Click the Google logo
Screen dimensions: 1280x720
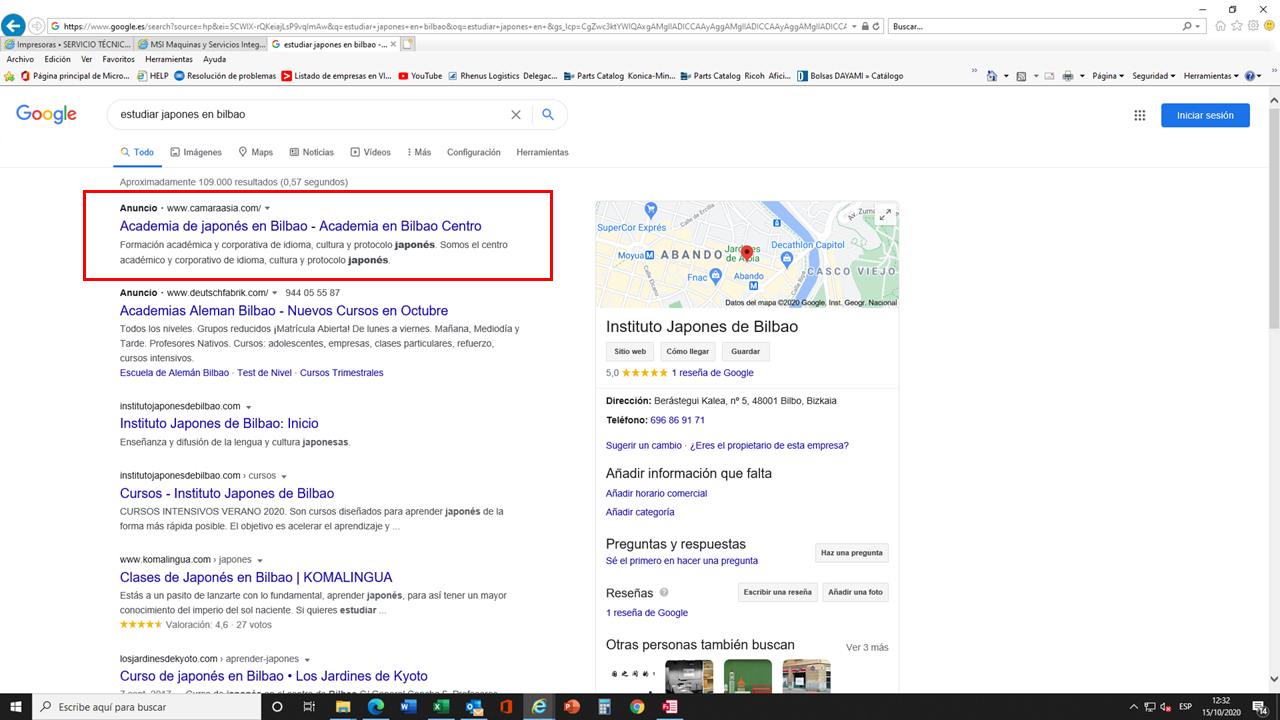46,114
